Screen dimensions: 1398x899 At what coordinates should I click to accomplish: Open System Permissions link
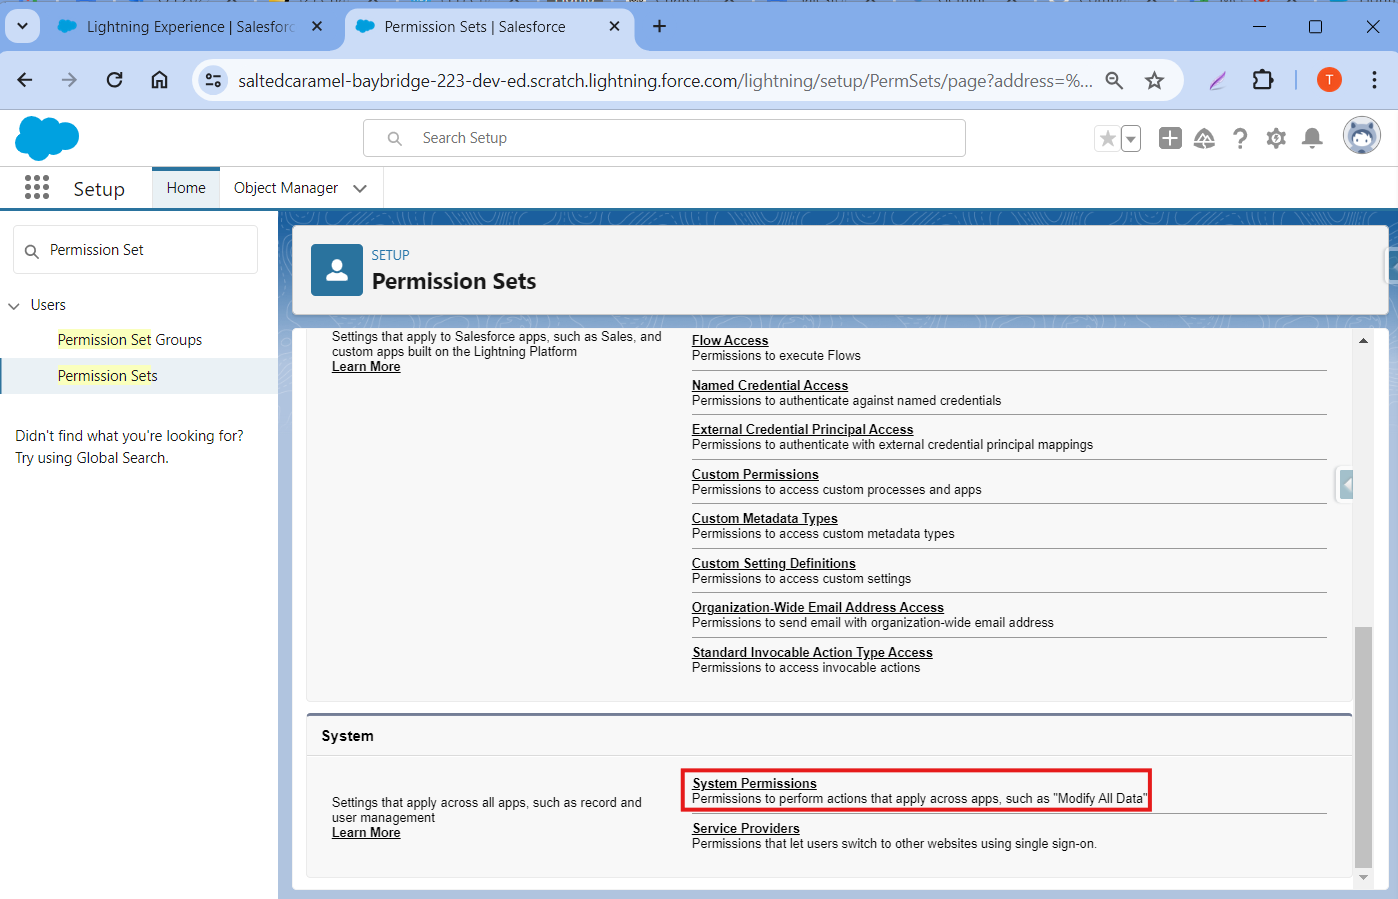(x=754, y=784)
